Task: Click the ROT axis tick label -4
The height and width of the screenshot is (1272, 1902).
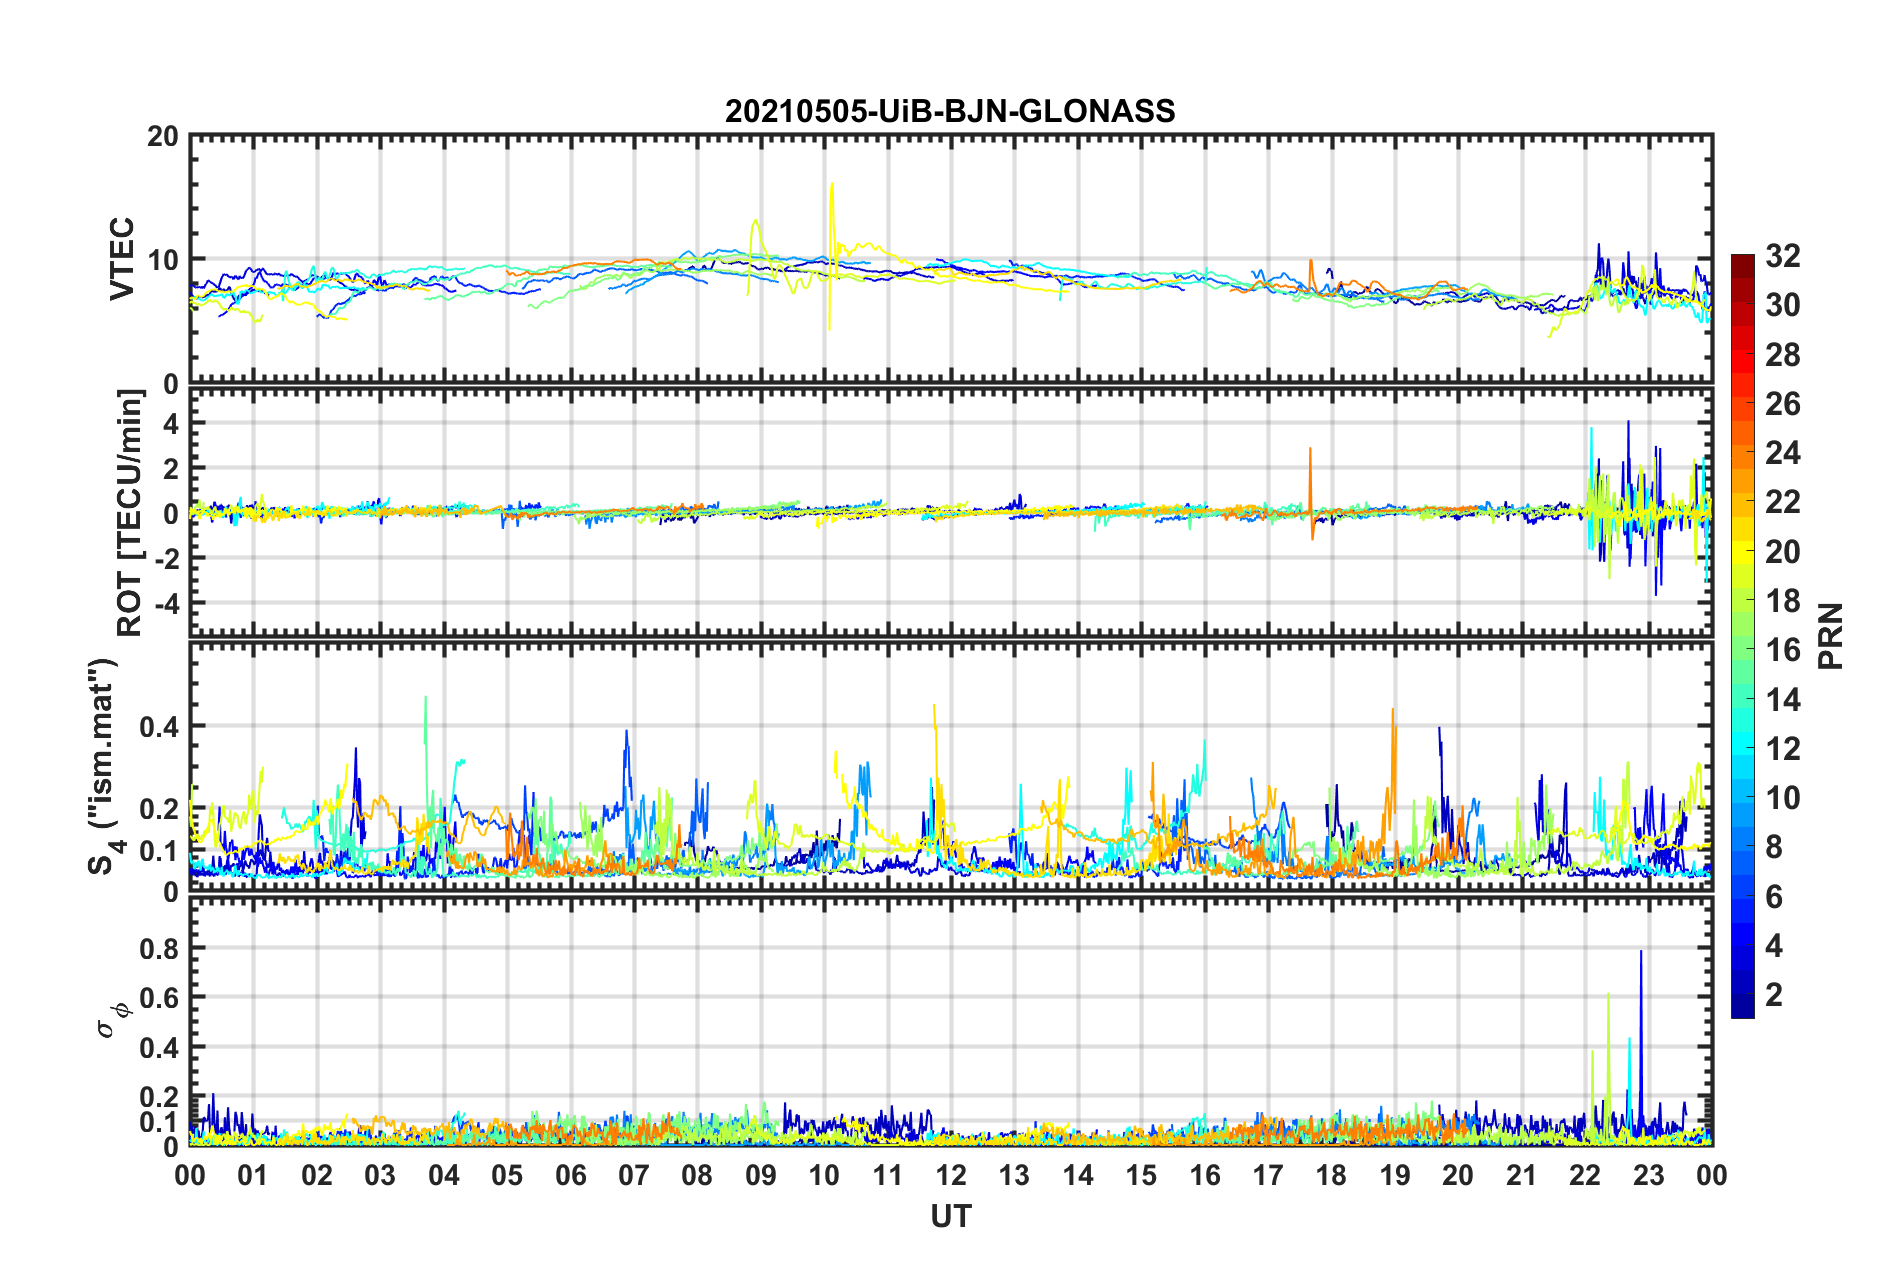Action: click(x=167, y=603)
